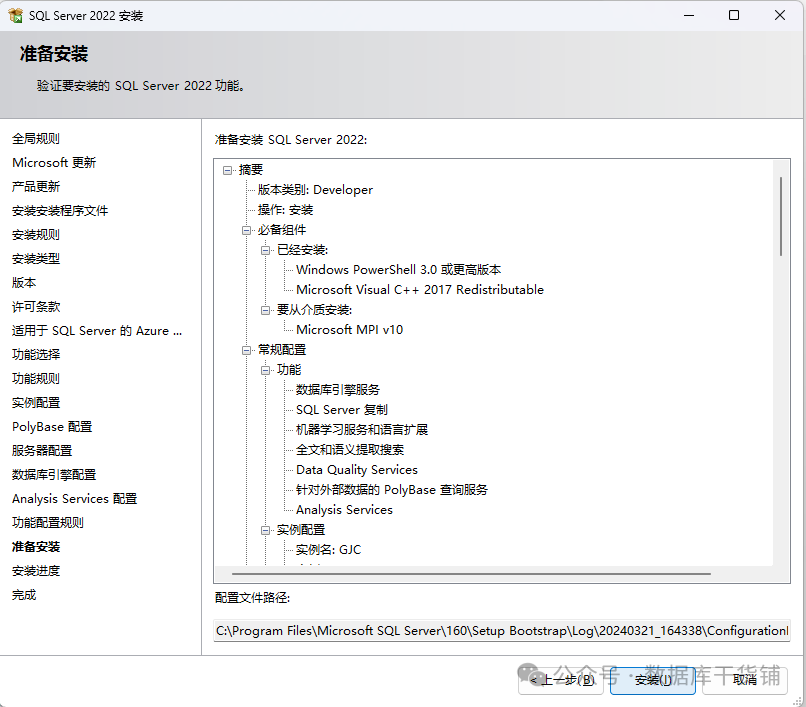Collapse the 实例配置 tree node
The width and height of the screenshot is (806, 707).
(265, 530)
